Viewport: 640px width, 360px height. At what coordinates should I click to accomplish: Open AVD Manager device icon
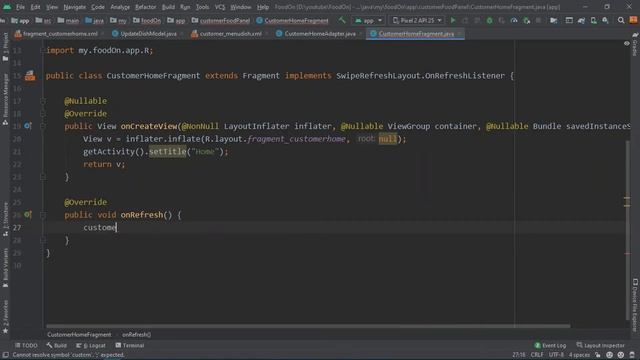(593, 20)
